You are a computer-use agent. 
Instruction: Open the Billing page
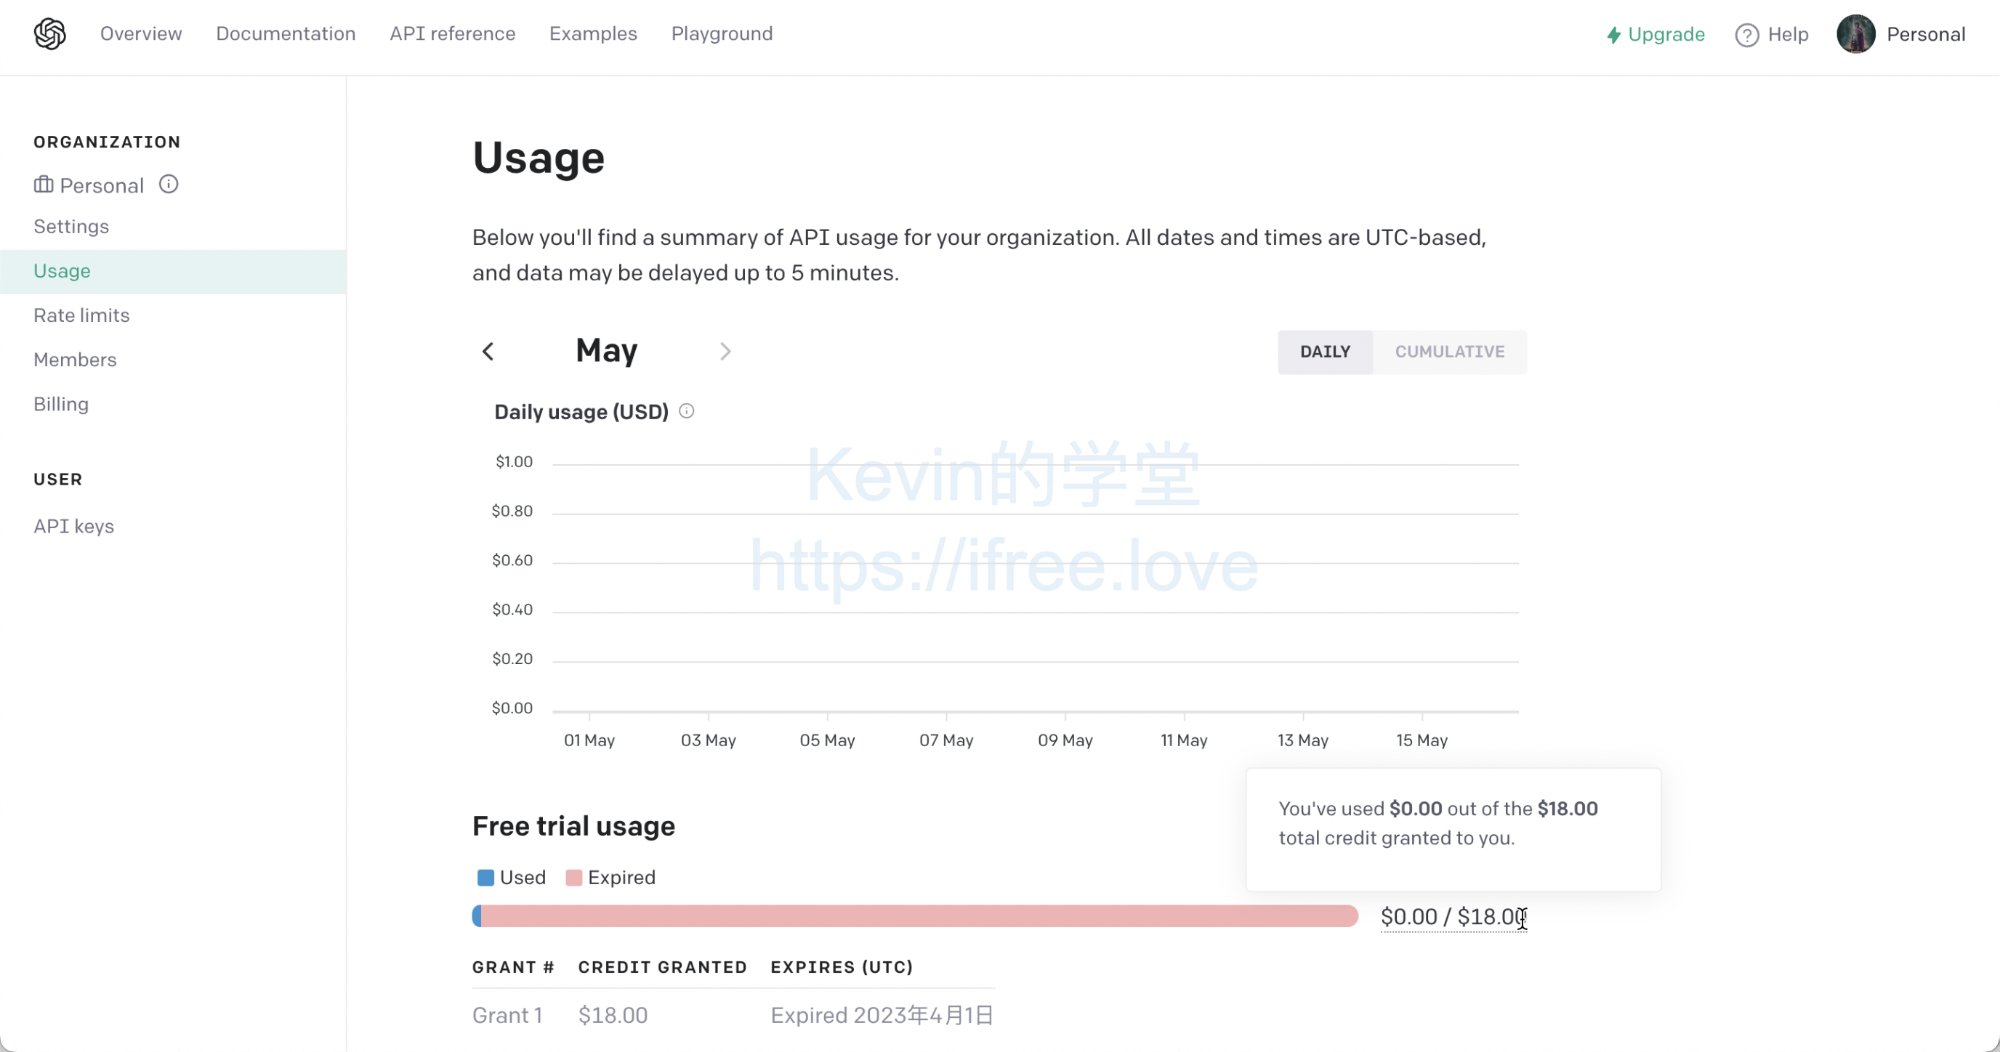click(61, 404)
